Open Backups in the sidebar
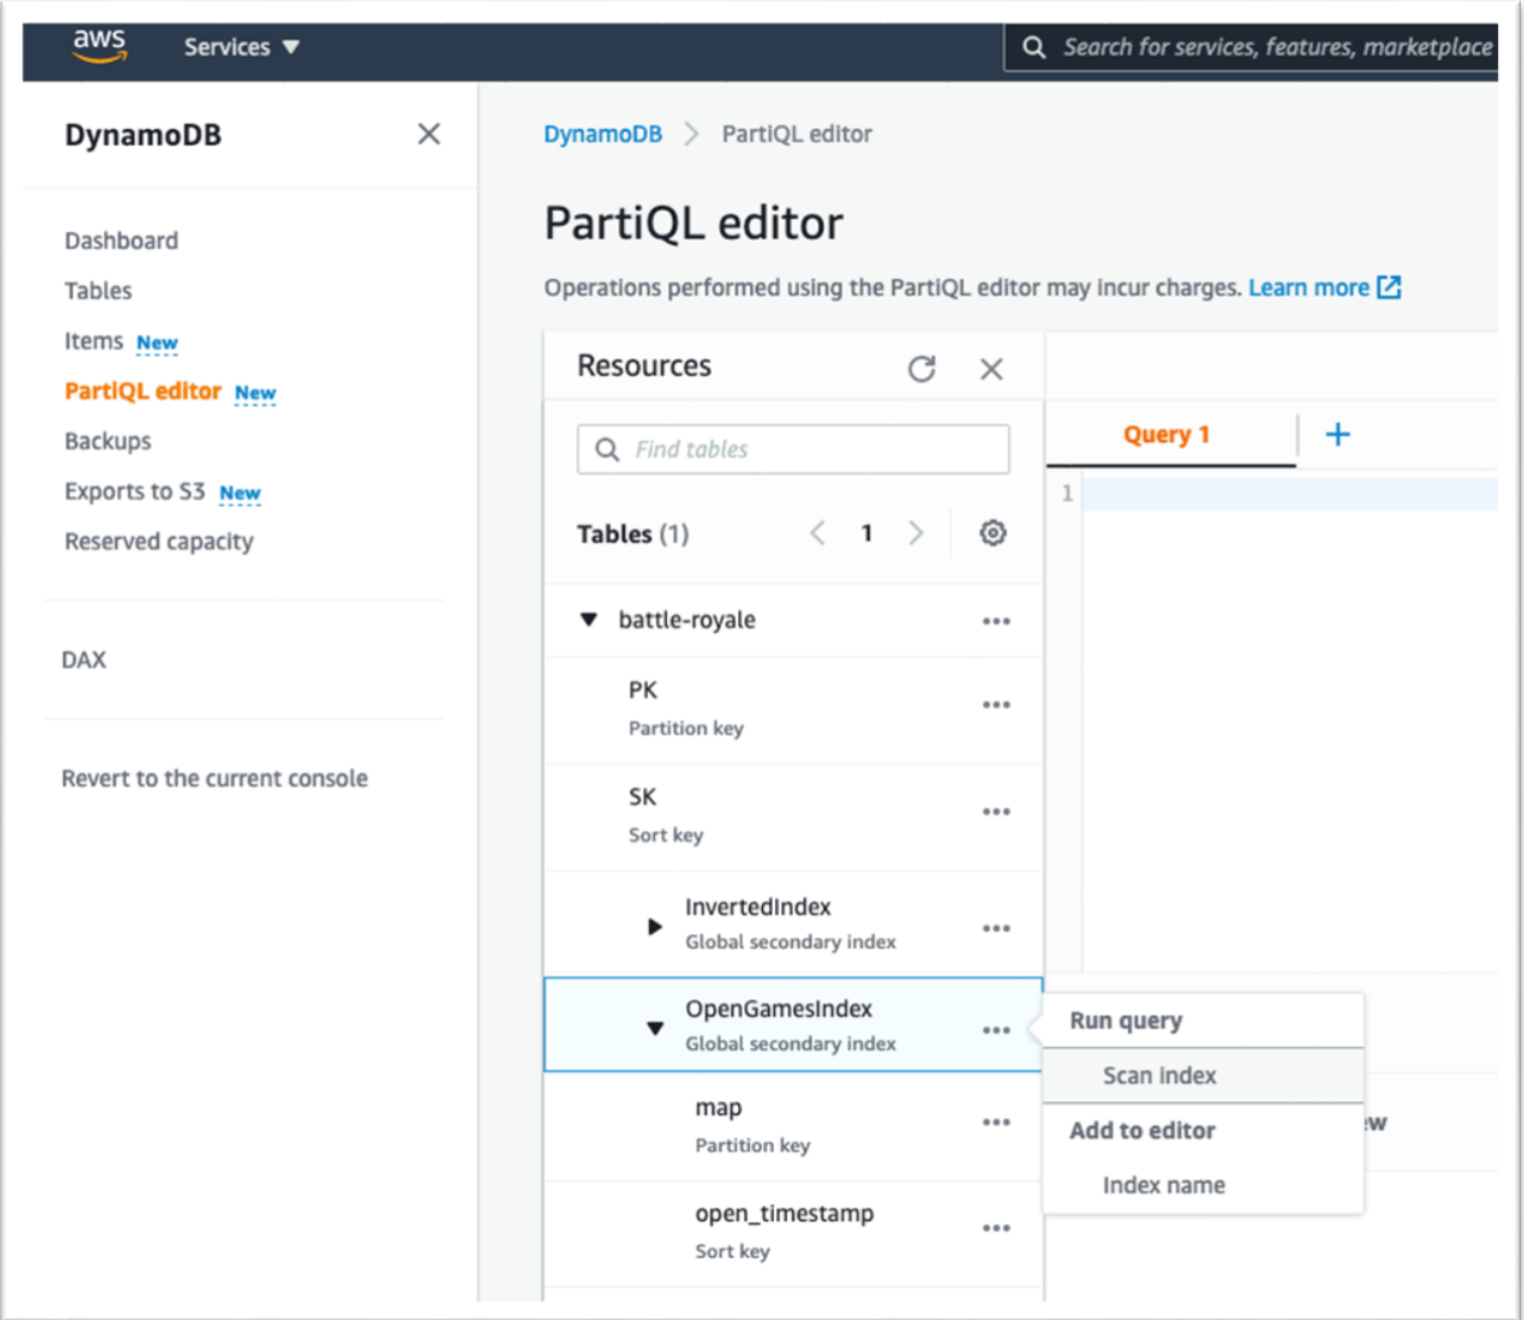 (x=108, y=441)
